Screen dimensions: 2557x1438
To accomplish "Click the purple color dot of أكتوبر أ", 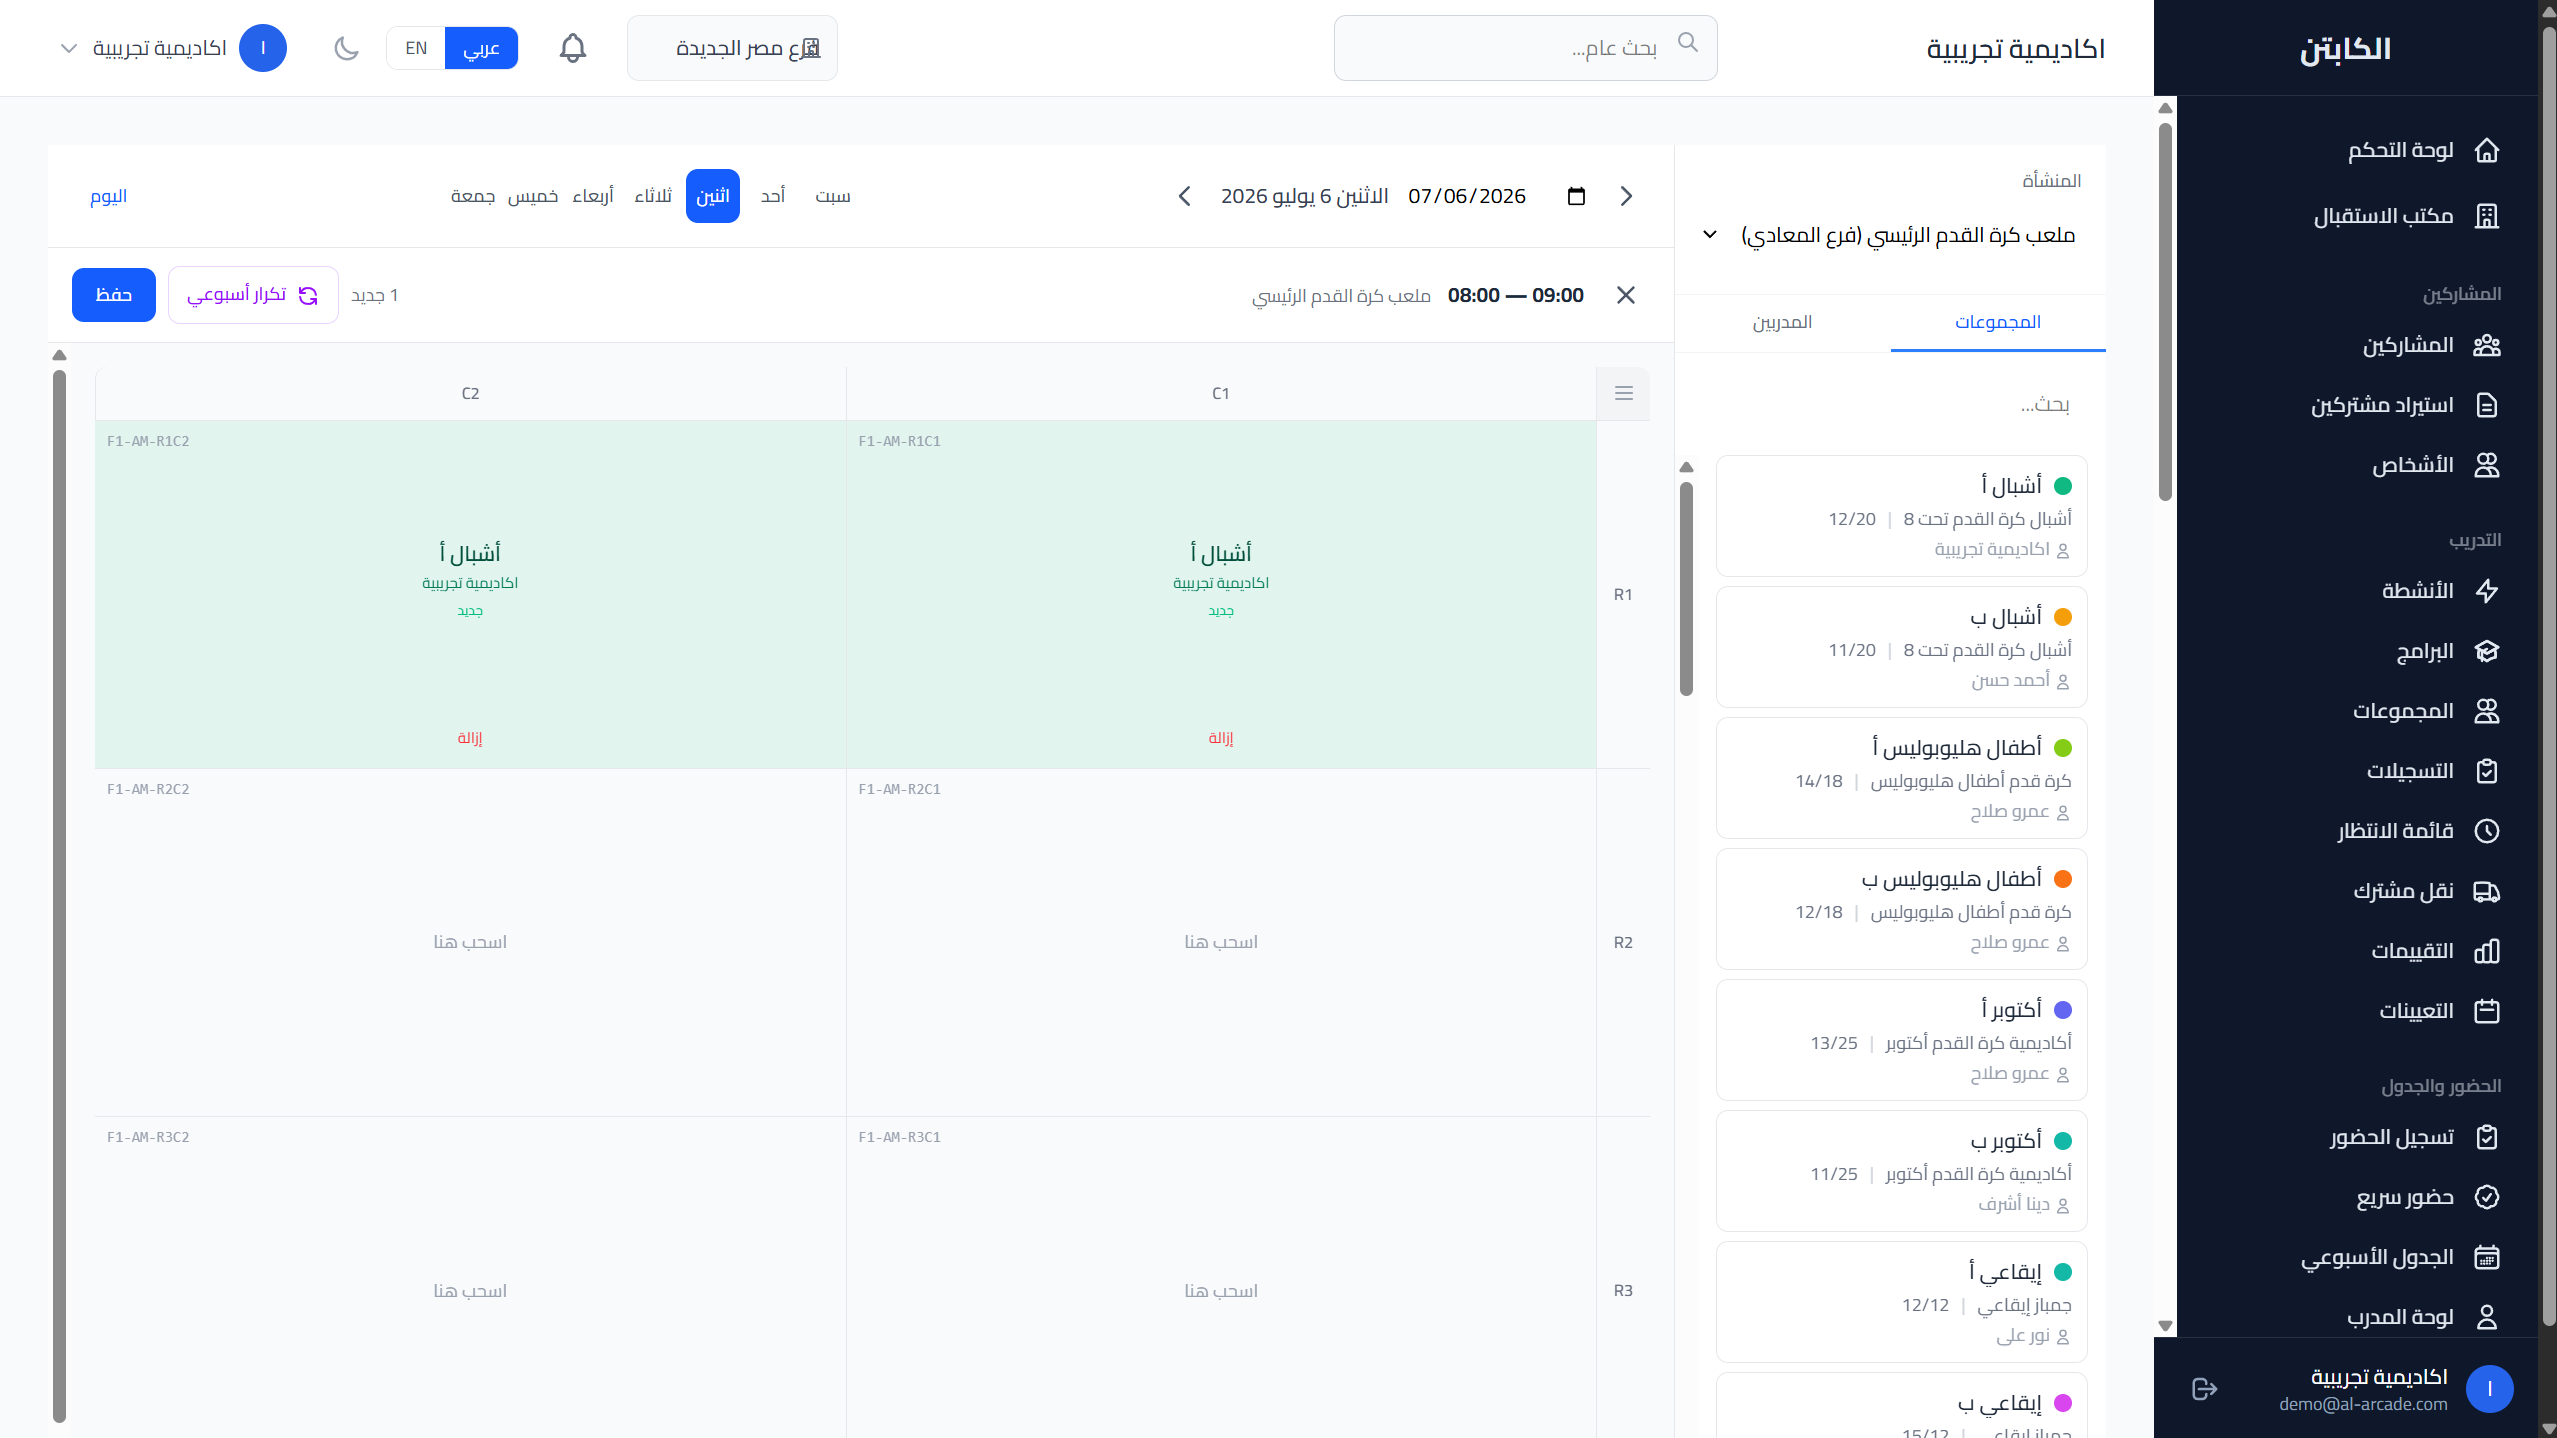I will coord(2062,1010).
